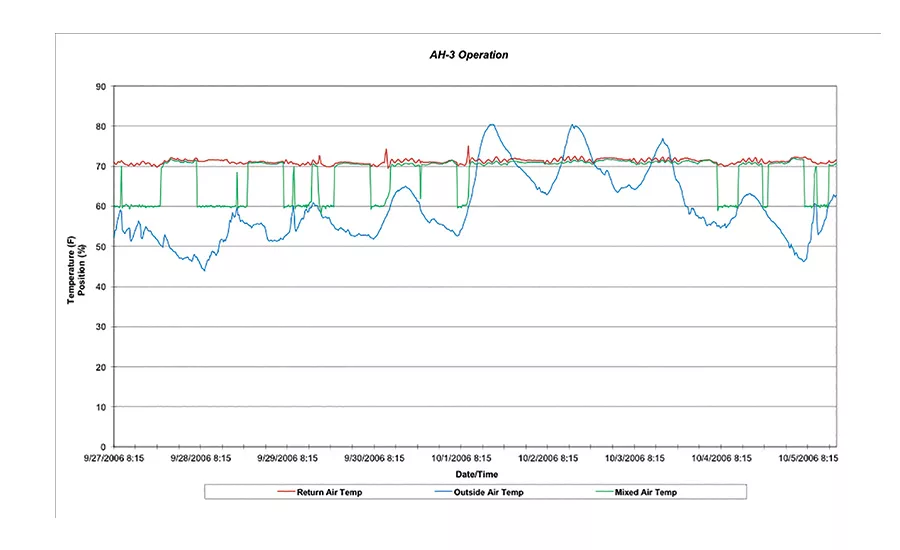The height and width of the screenshot is (550, 900).
Task: Click the '60' y-axis value
Action: click(101, 207)
